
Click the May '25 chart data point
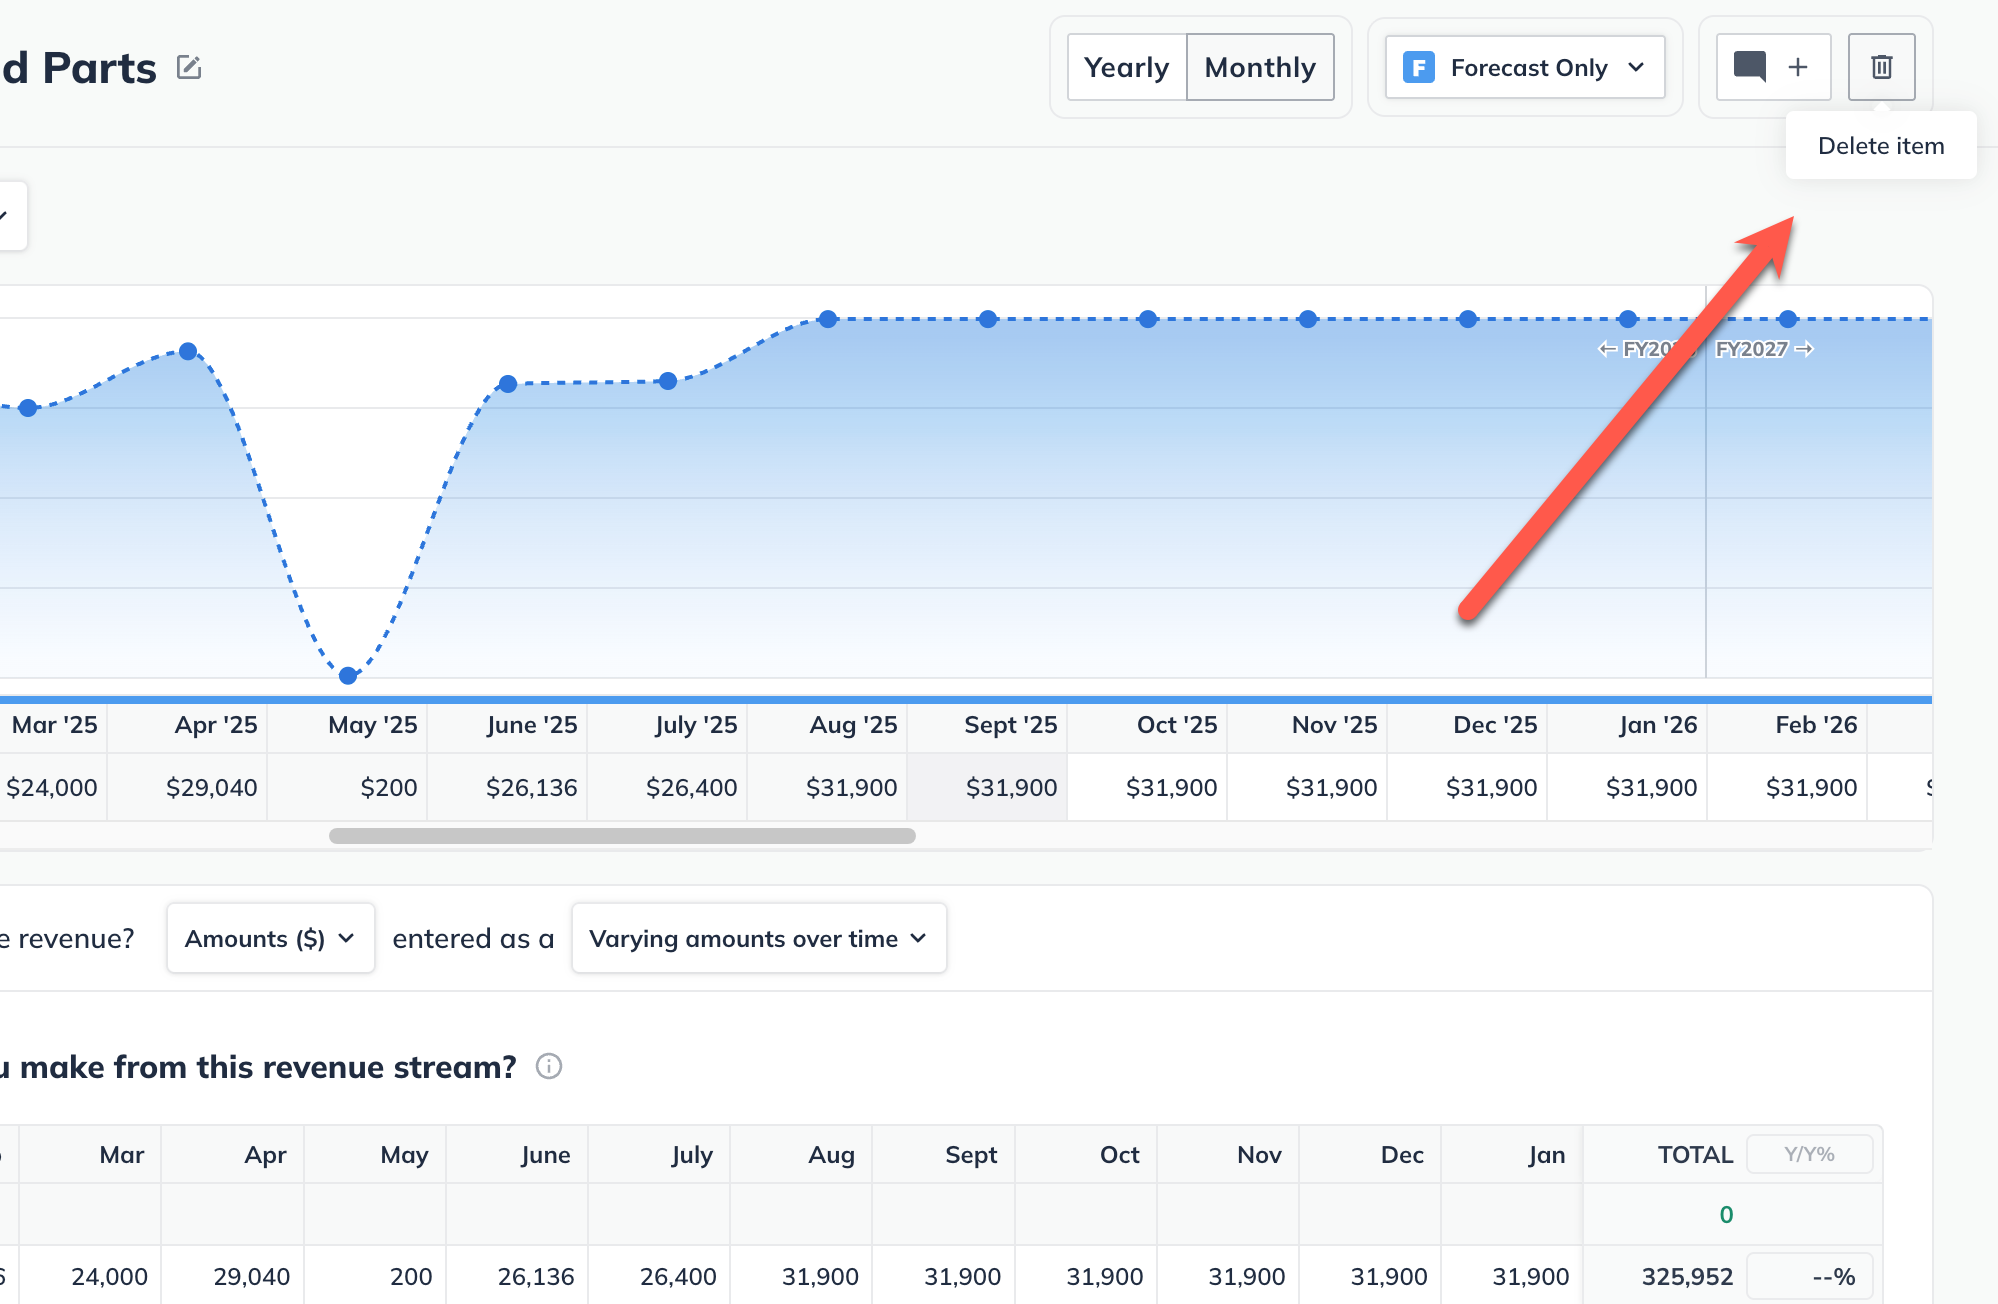point(348,676)
